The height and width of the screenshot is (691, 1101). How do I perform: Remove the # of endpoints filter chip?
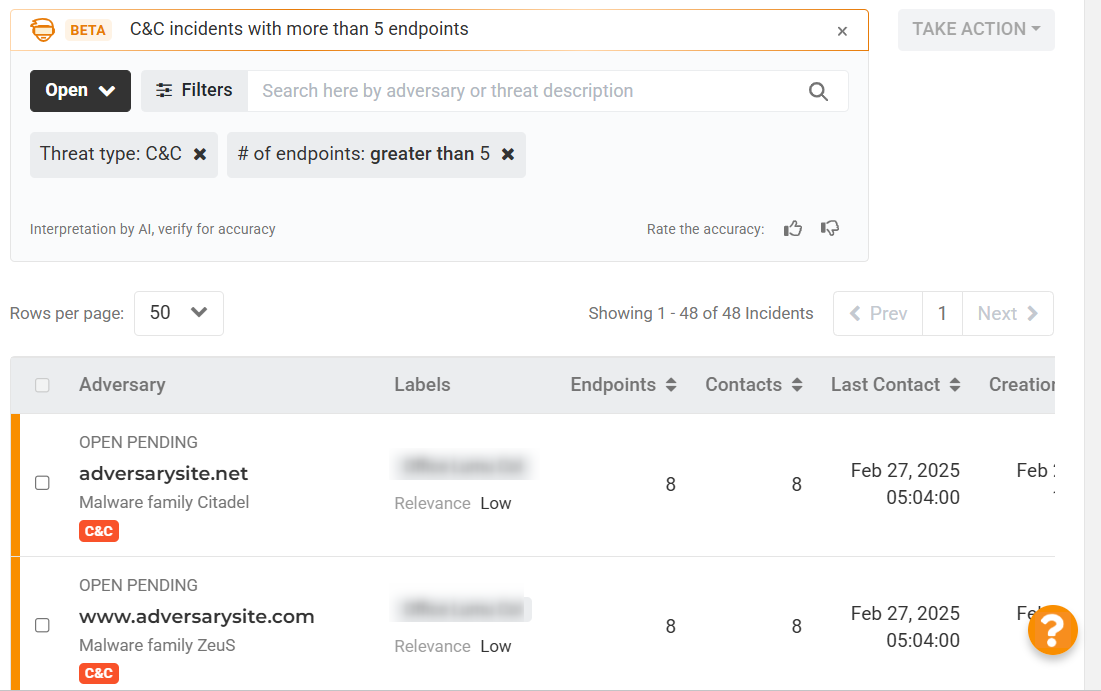[x=508, y=155]
